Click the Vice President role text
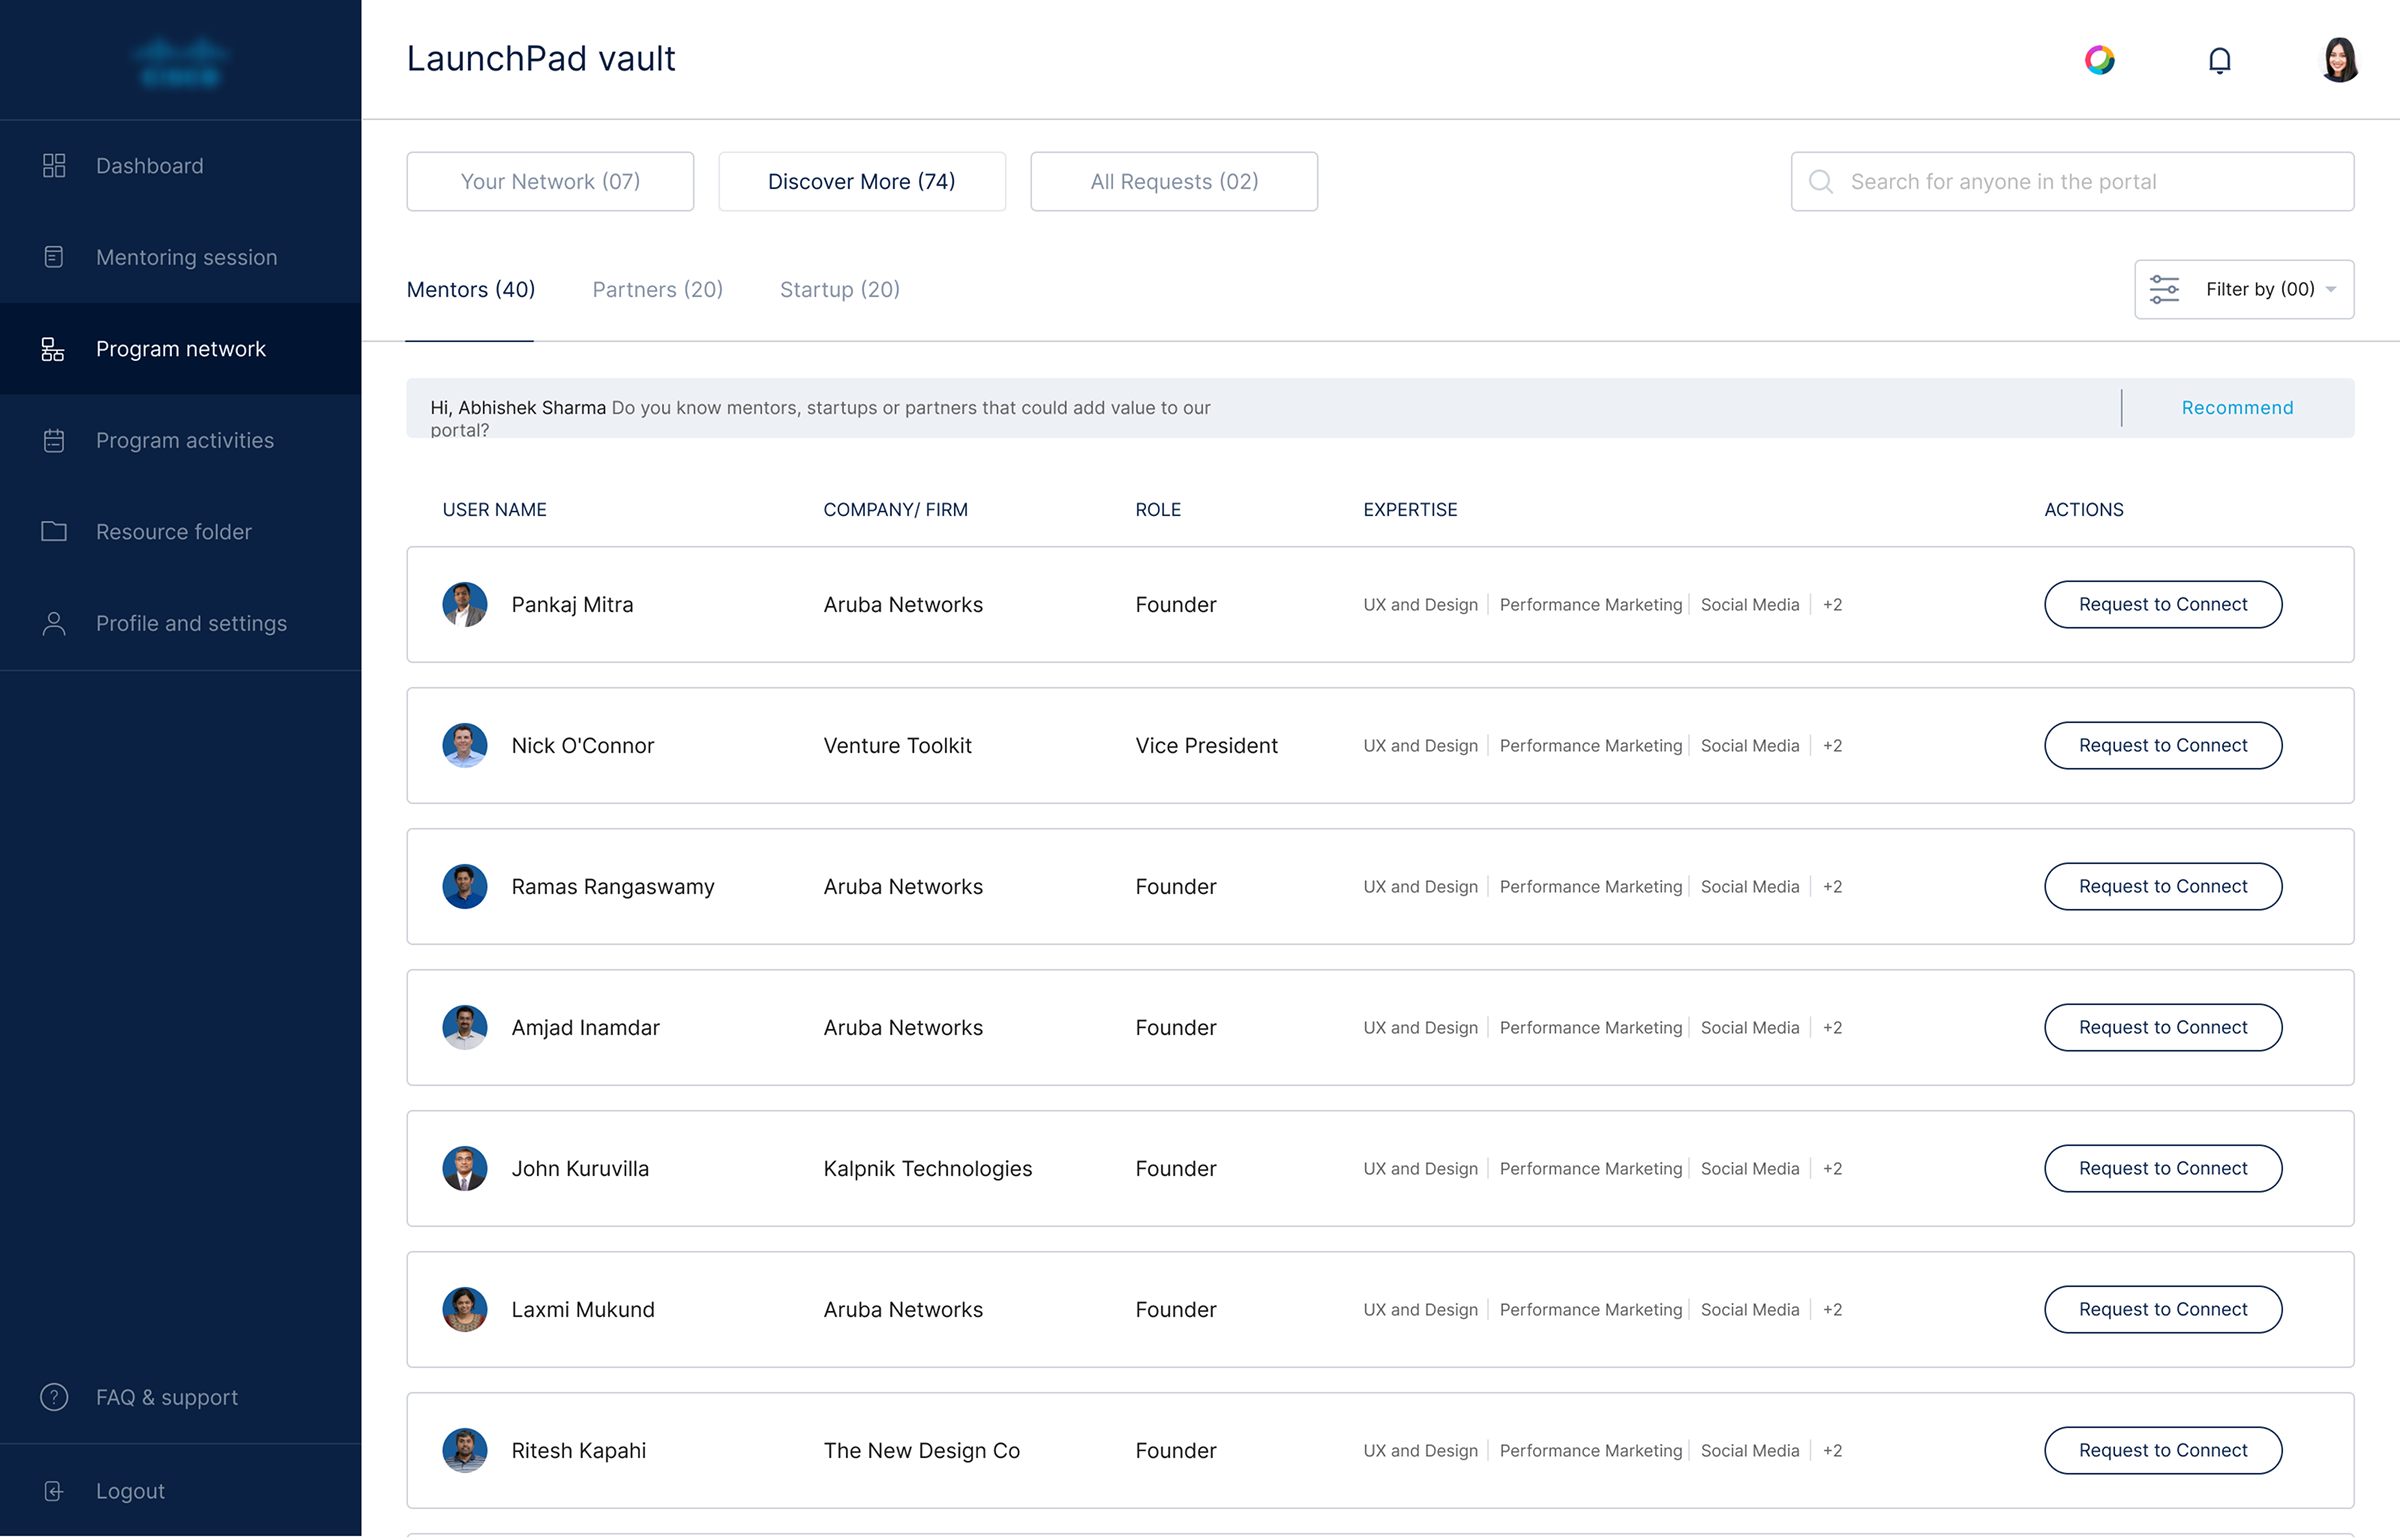The width and height of the screenshot is (2400, 1538). (x=1206, y=746)
